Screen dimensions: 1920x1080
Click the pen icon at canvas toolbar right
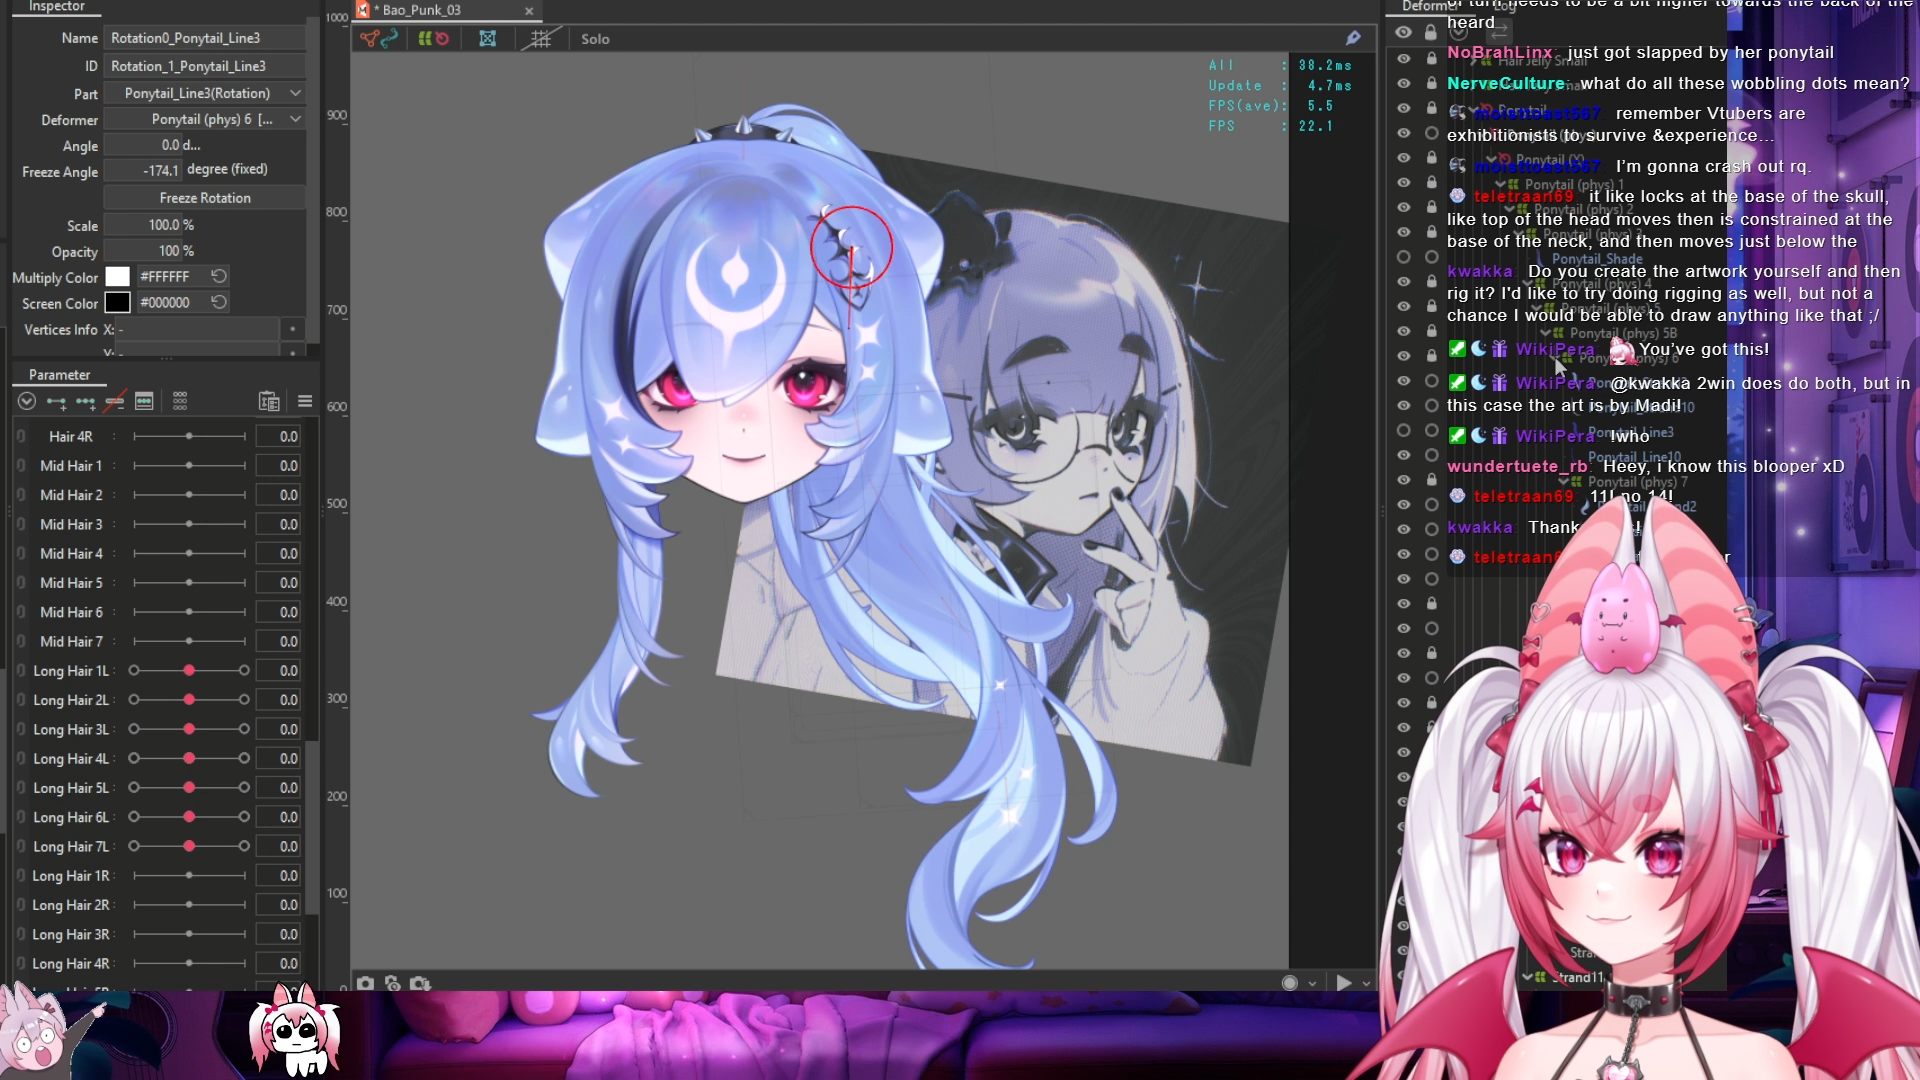(1353, 38)
